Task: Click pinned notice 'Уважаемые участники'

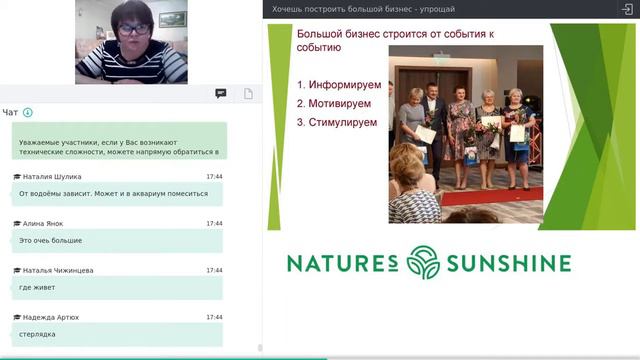Action: 119,141
